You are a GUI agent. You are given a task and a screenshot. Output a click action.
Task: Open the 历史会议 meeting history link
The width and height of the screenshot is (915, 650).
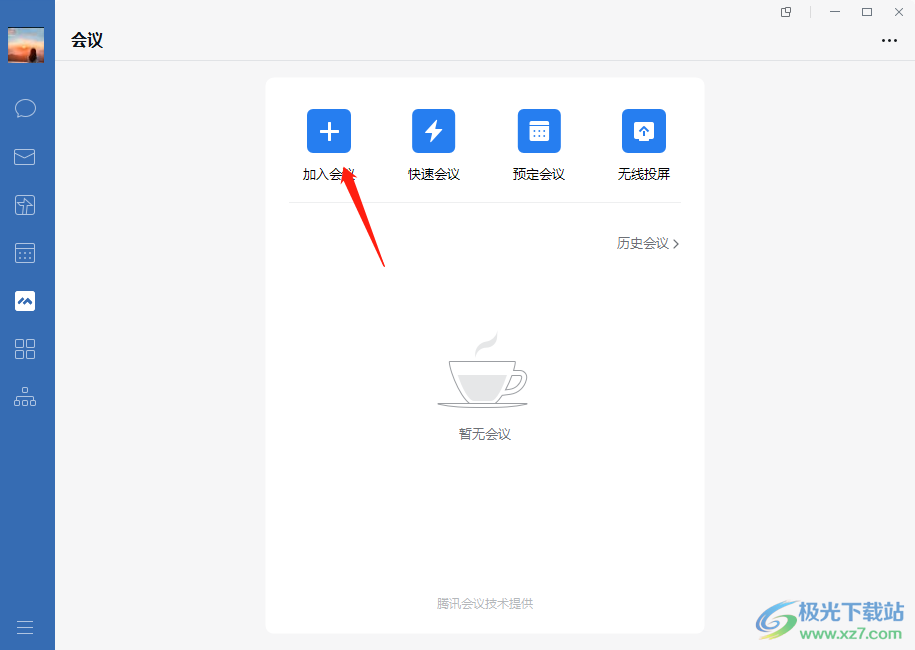(x=644, y=243)
